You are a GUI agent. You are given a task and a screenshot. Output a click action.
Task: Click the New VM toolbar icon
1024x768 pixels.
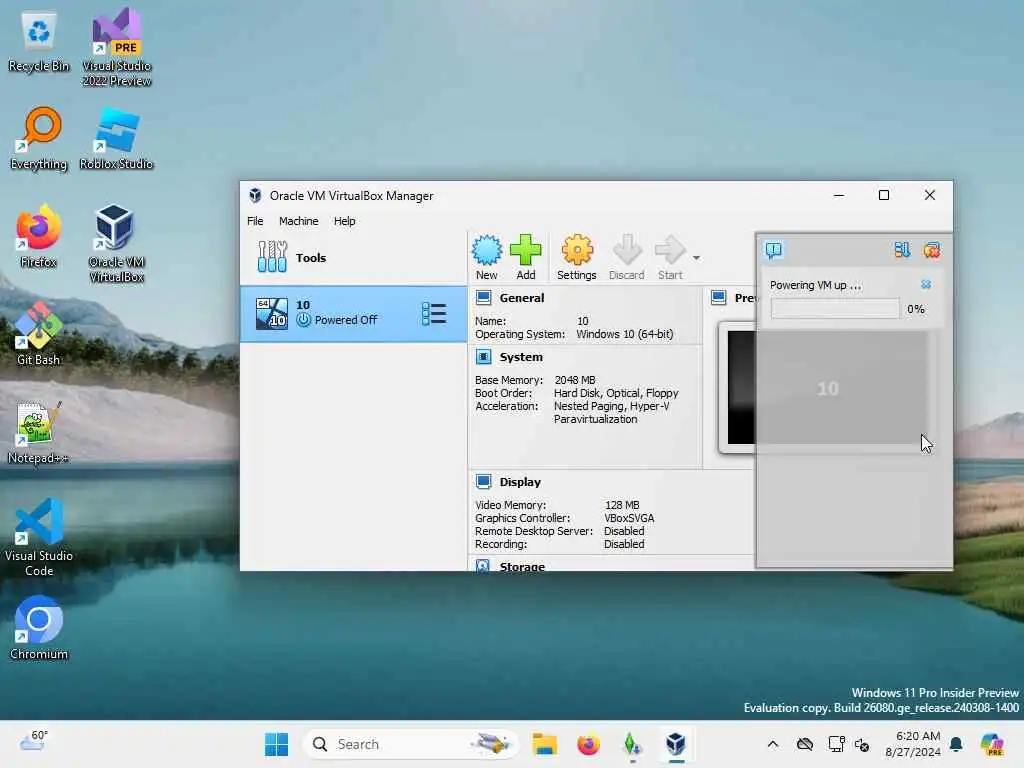[x=487, y=257]
